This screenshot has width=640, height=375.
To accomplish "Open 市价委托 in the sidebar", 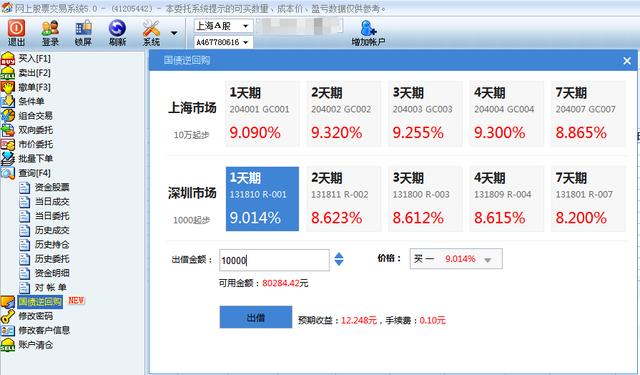I will click(x=36, y=144).
